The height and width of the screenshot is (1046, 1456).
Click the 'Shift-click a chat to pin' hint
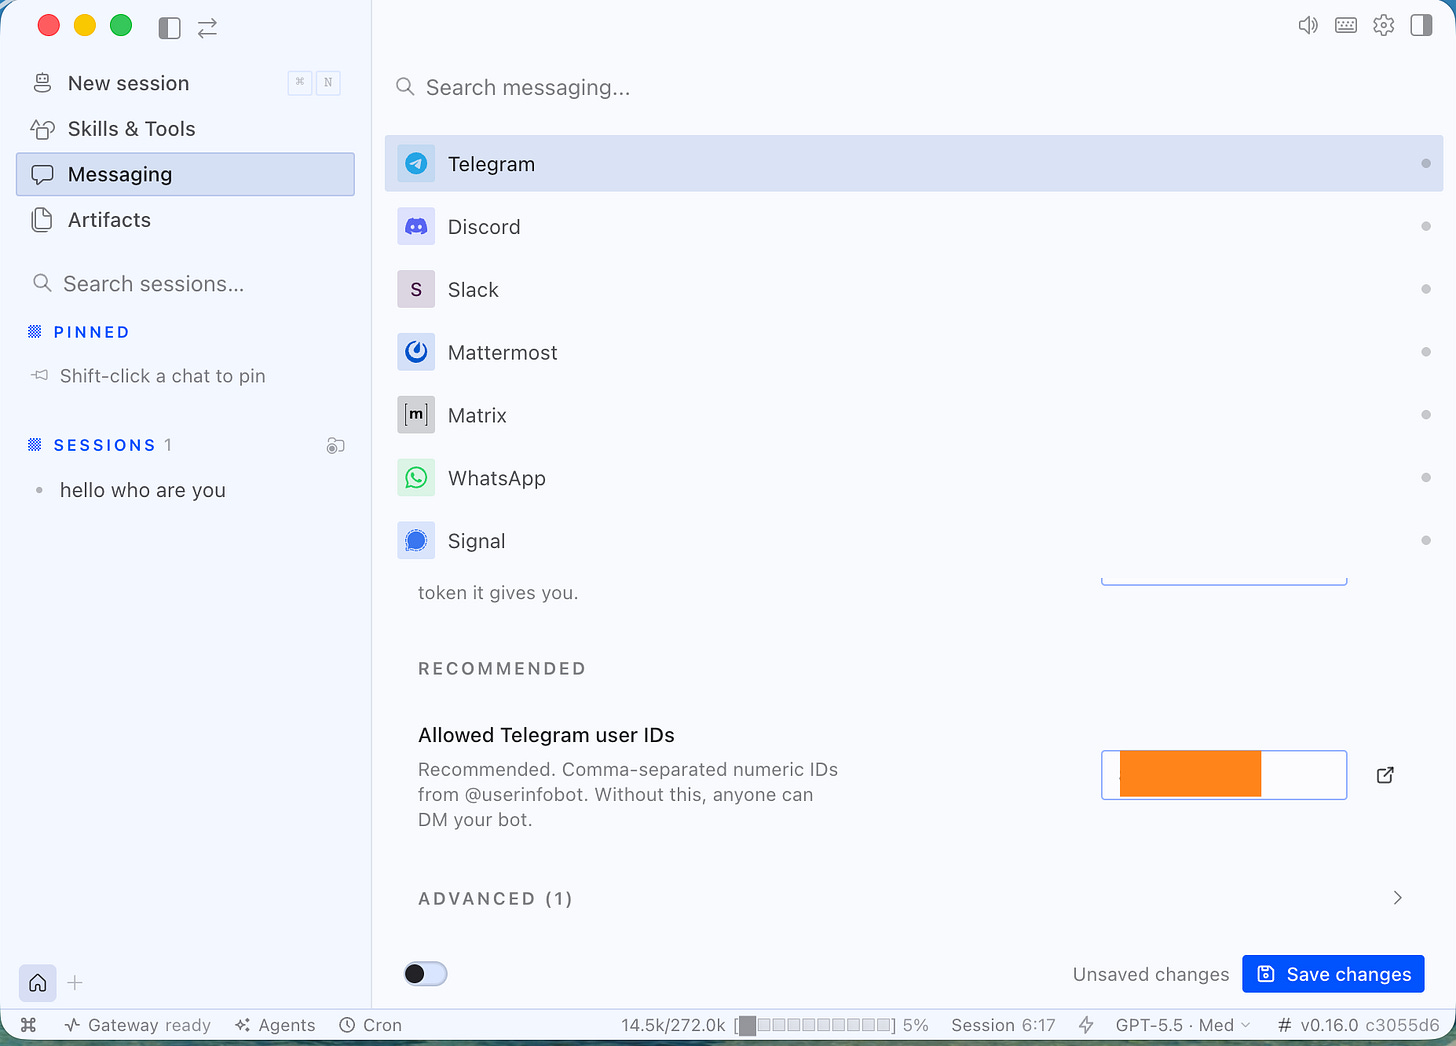tap(162, 376)
